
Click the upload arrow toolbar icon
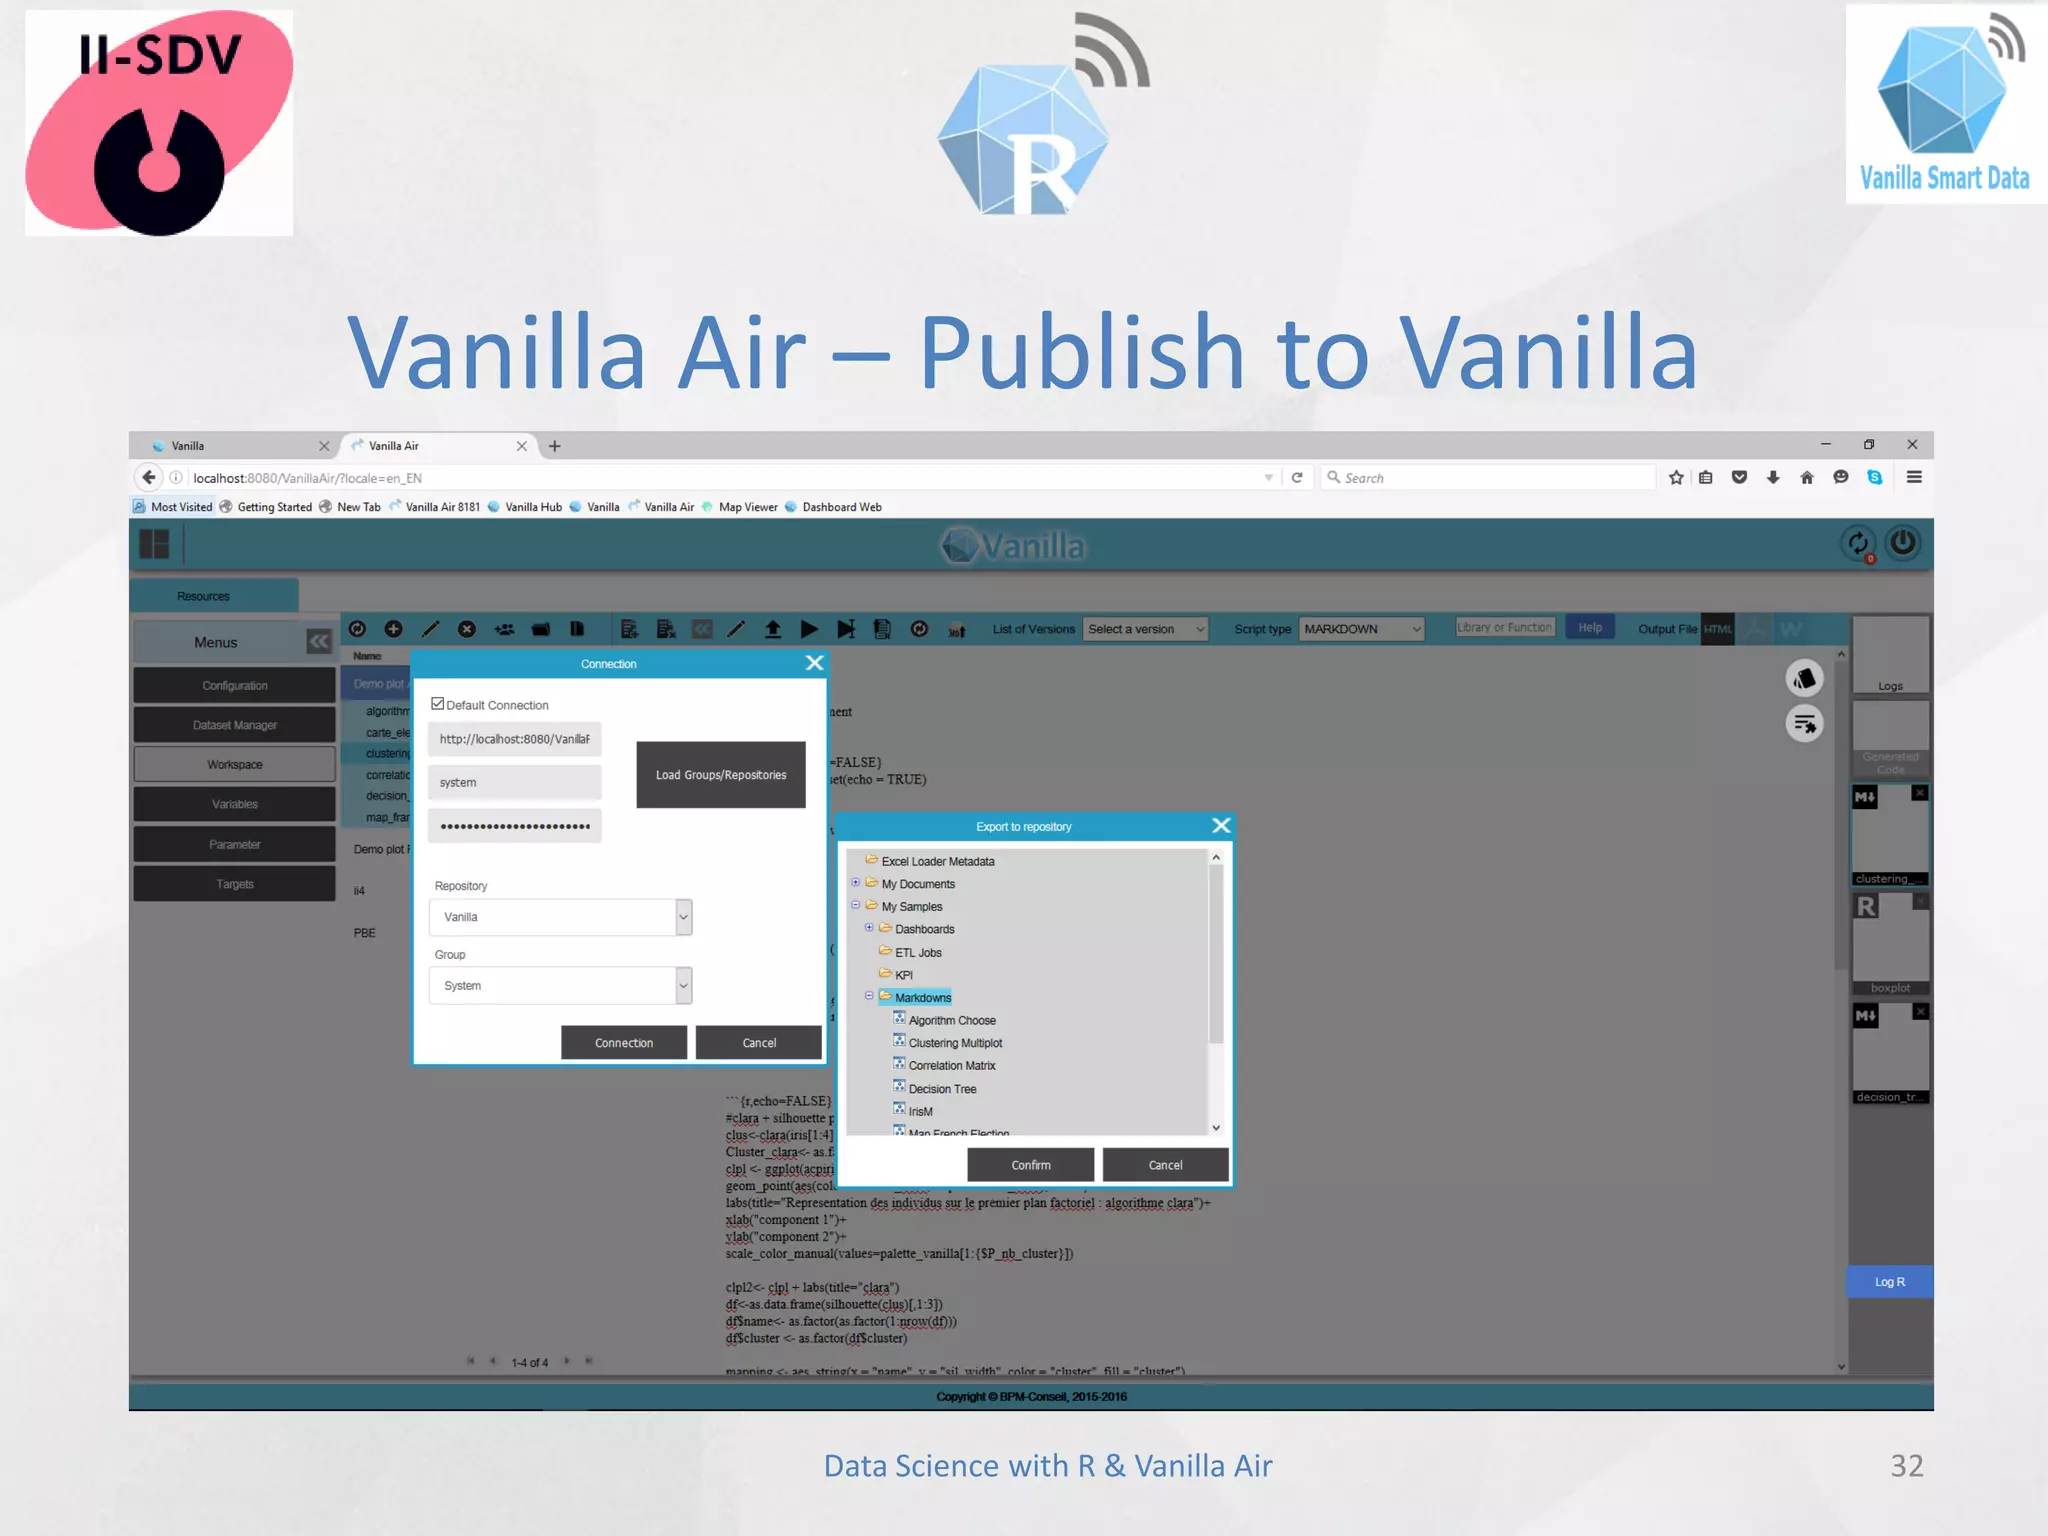pos(773,629)
